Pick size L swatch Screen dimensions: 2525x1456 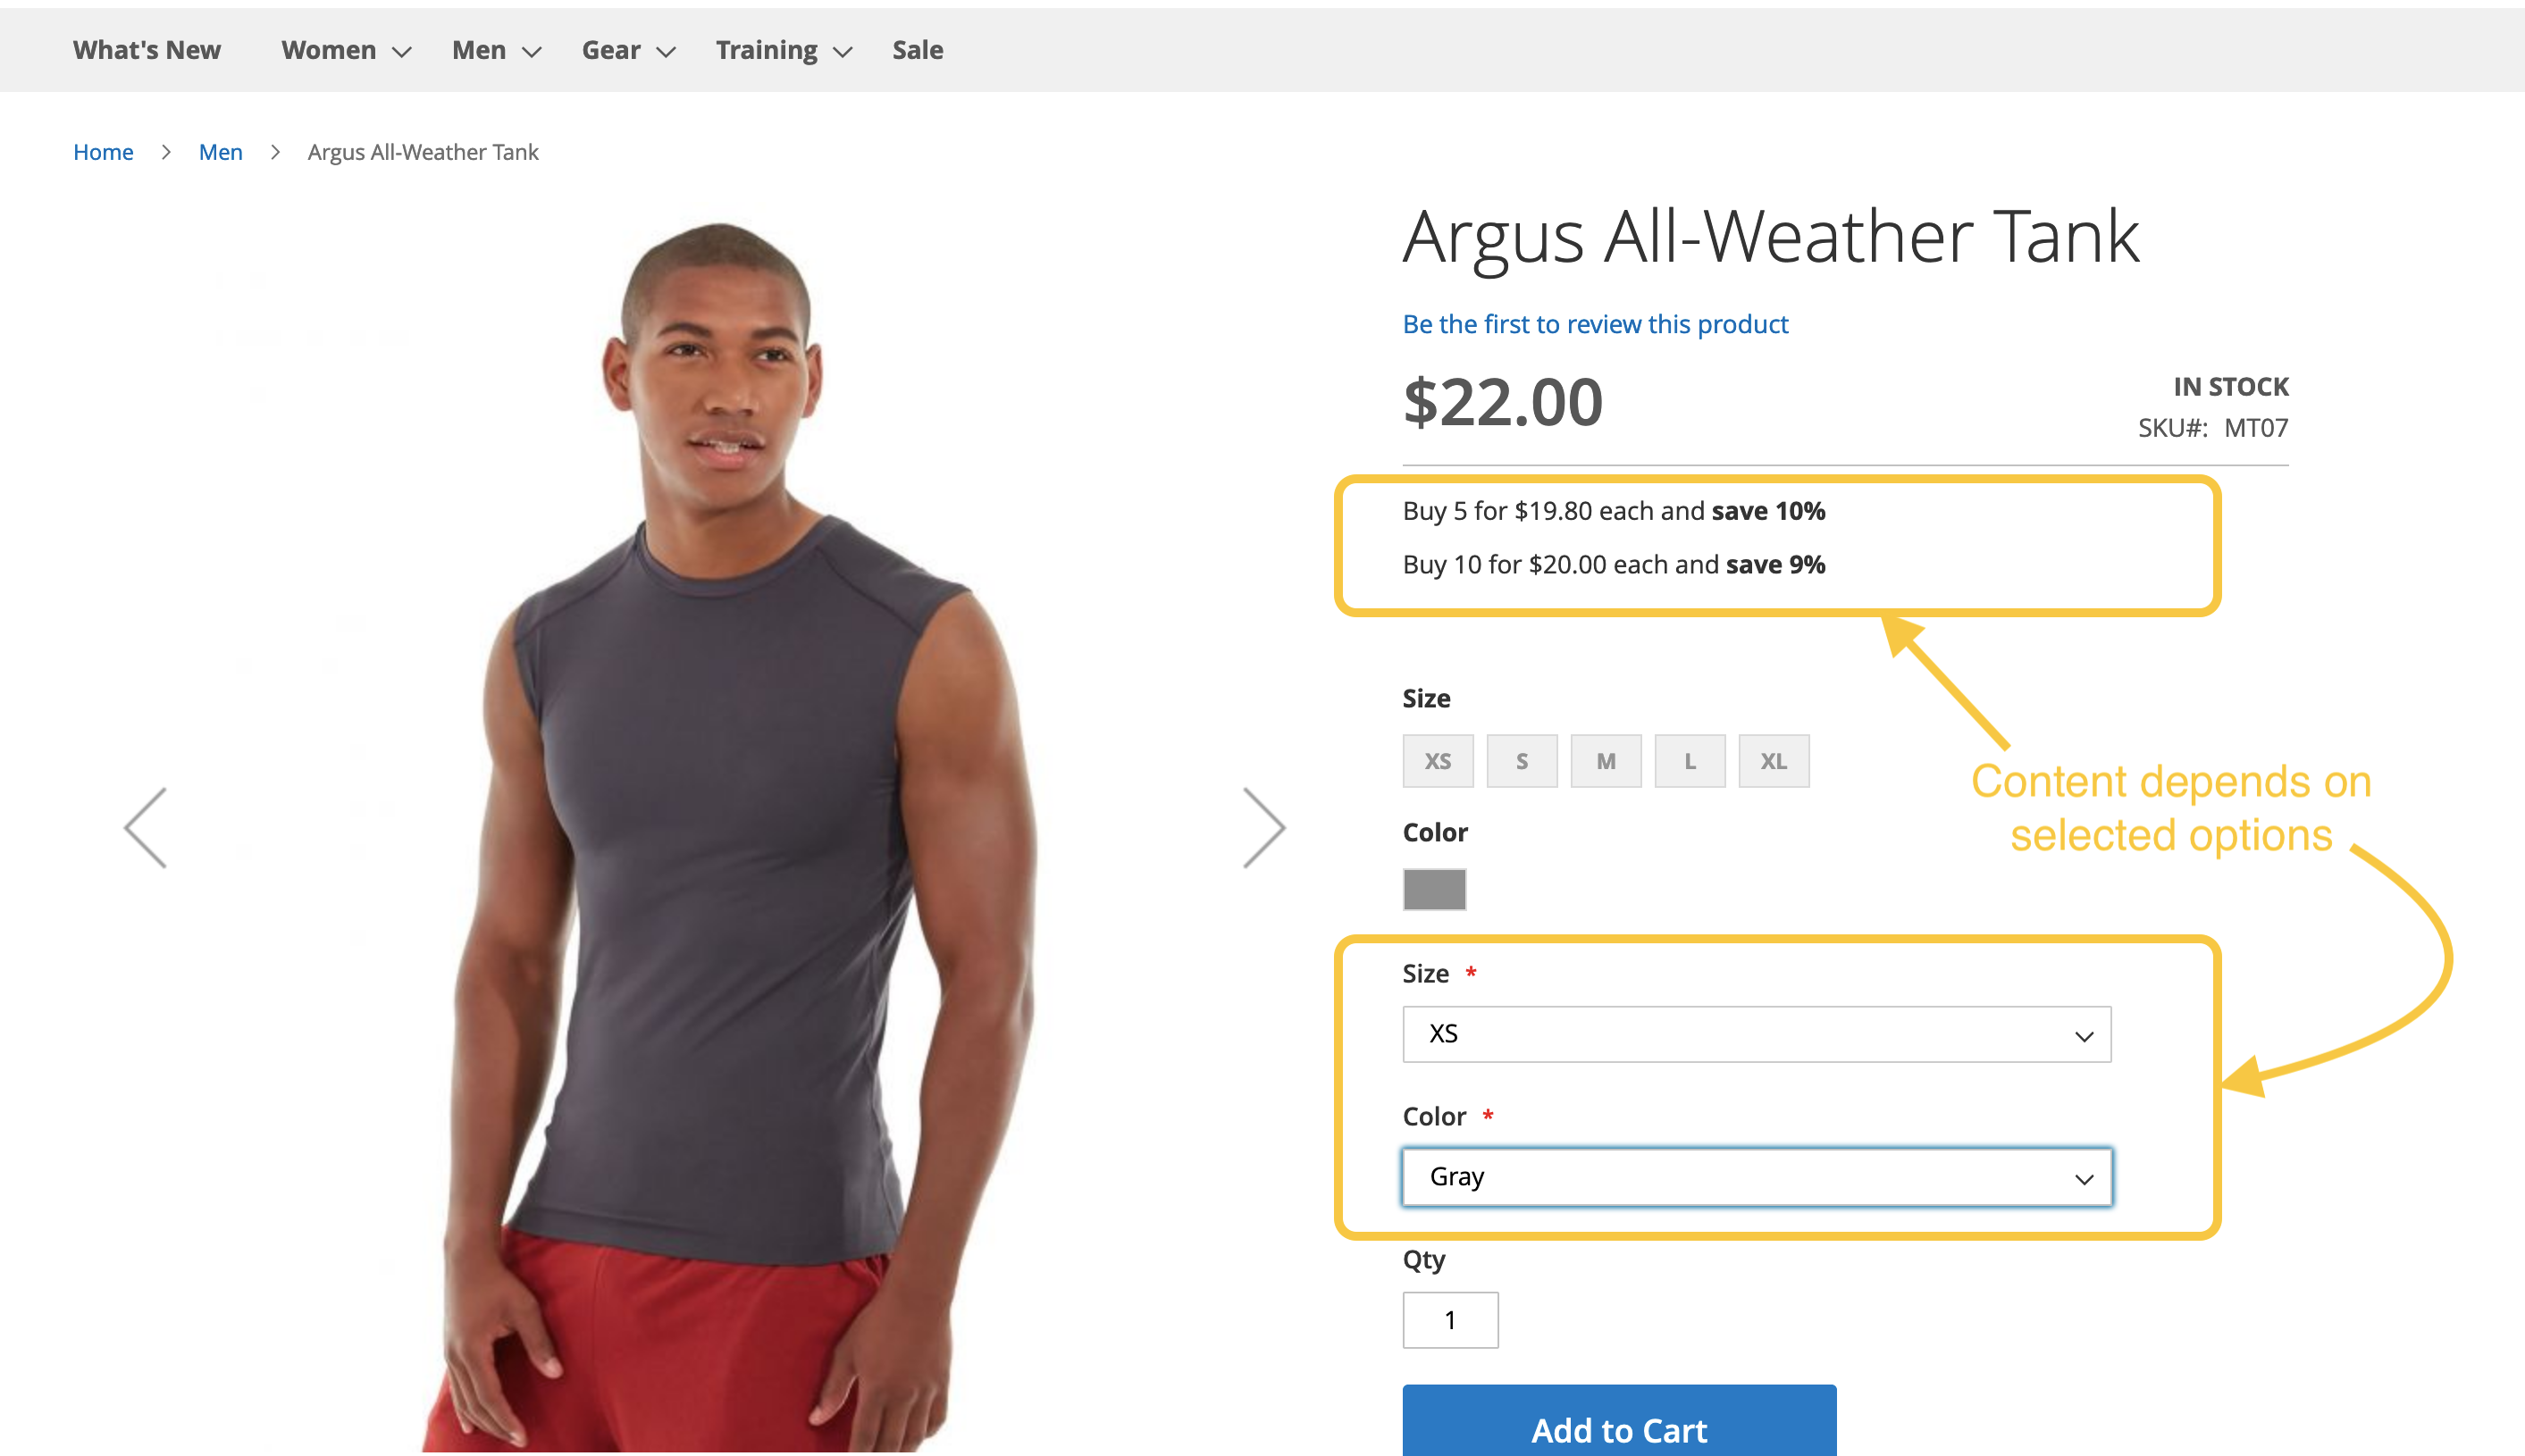pos(1689,761)
